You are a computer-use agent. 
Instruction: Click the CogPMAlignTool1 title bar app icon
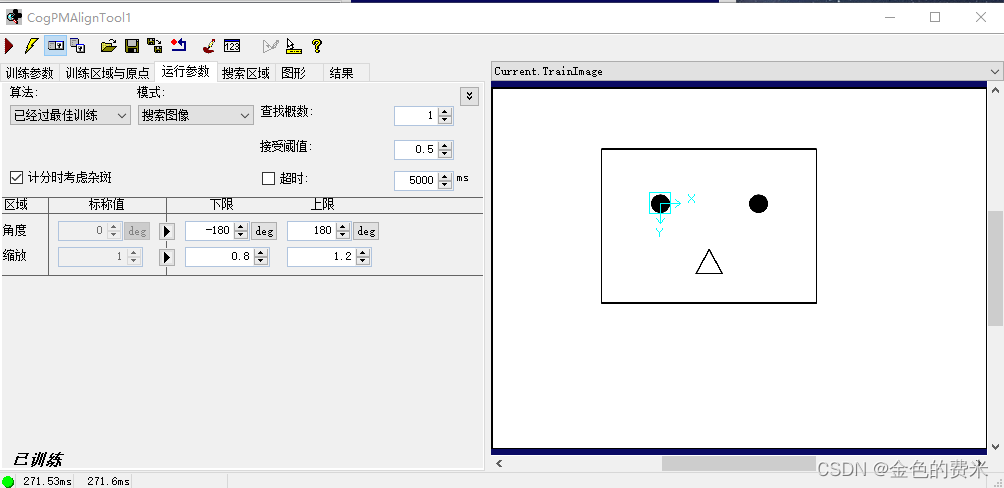[x=13, y=17]
